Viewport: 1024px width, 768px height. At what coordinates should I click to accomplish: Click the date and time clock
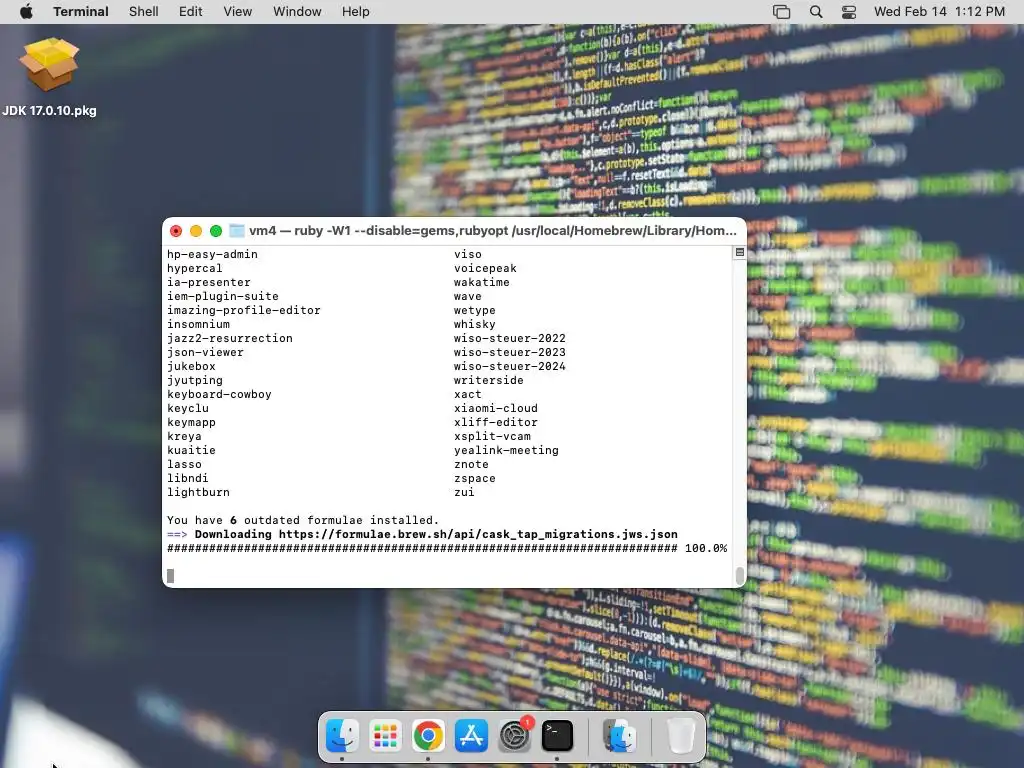point(939,12)
